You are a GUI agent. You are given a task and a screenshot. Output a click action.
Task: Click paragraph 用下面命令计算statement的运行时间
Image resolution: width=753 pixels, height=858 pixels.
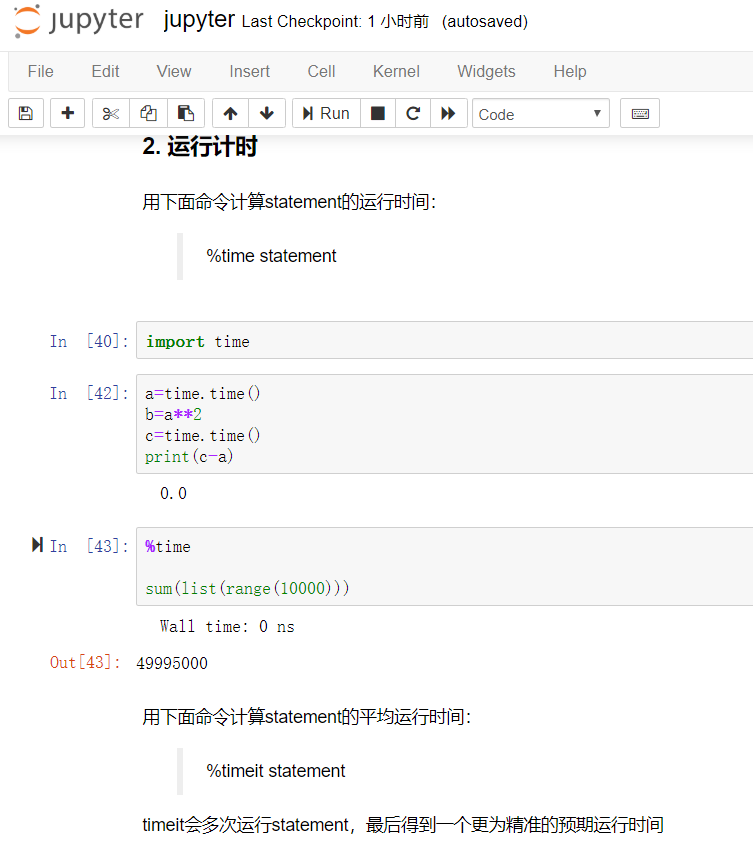click(289, 202)
